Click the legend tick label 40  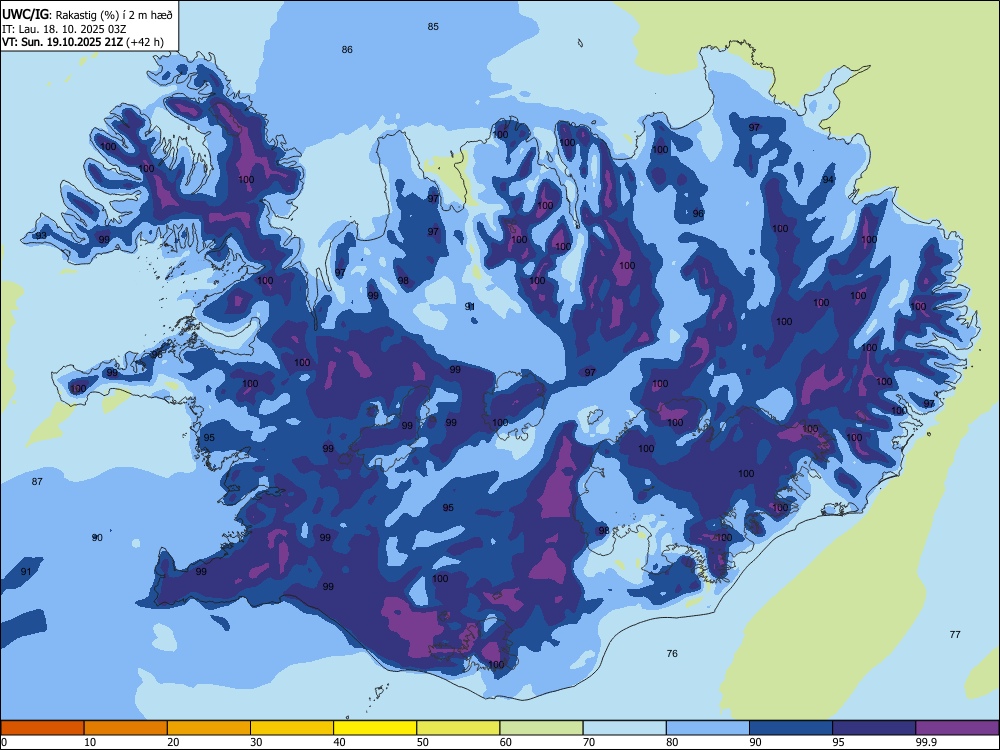pyautogui.click(x=340, y=742)
